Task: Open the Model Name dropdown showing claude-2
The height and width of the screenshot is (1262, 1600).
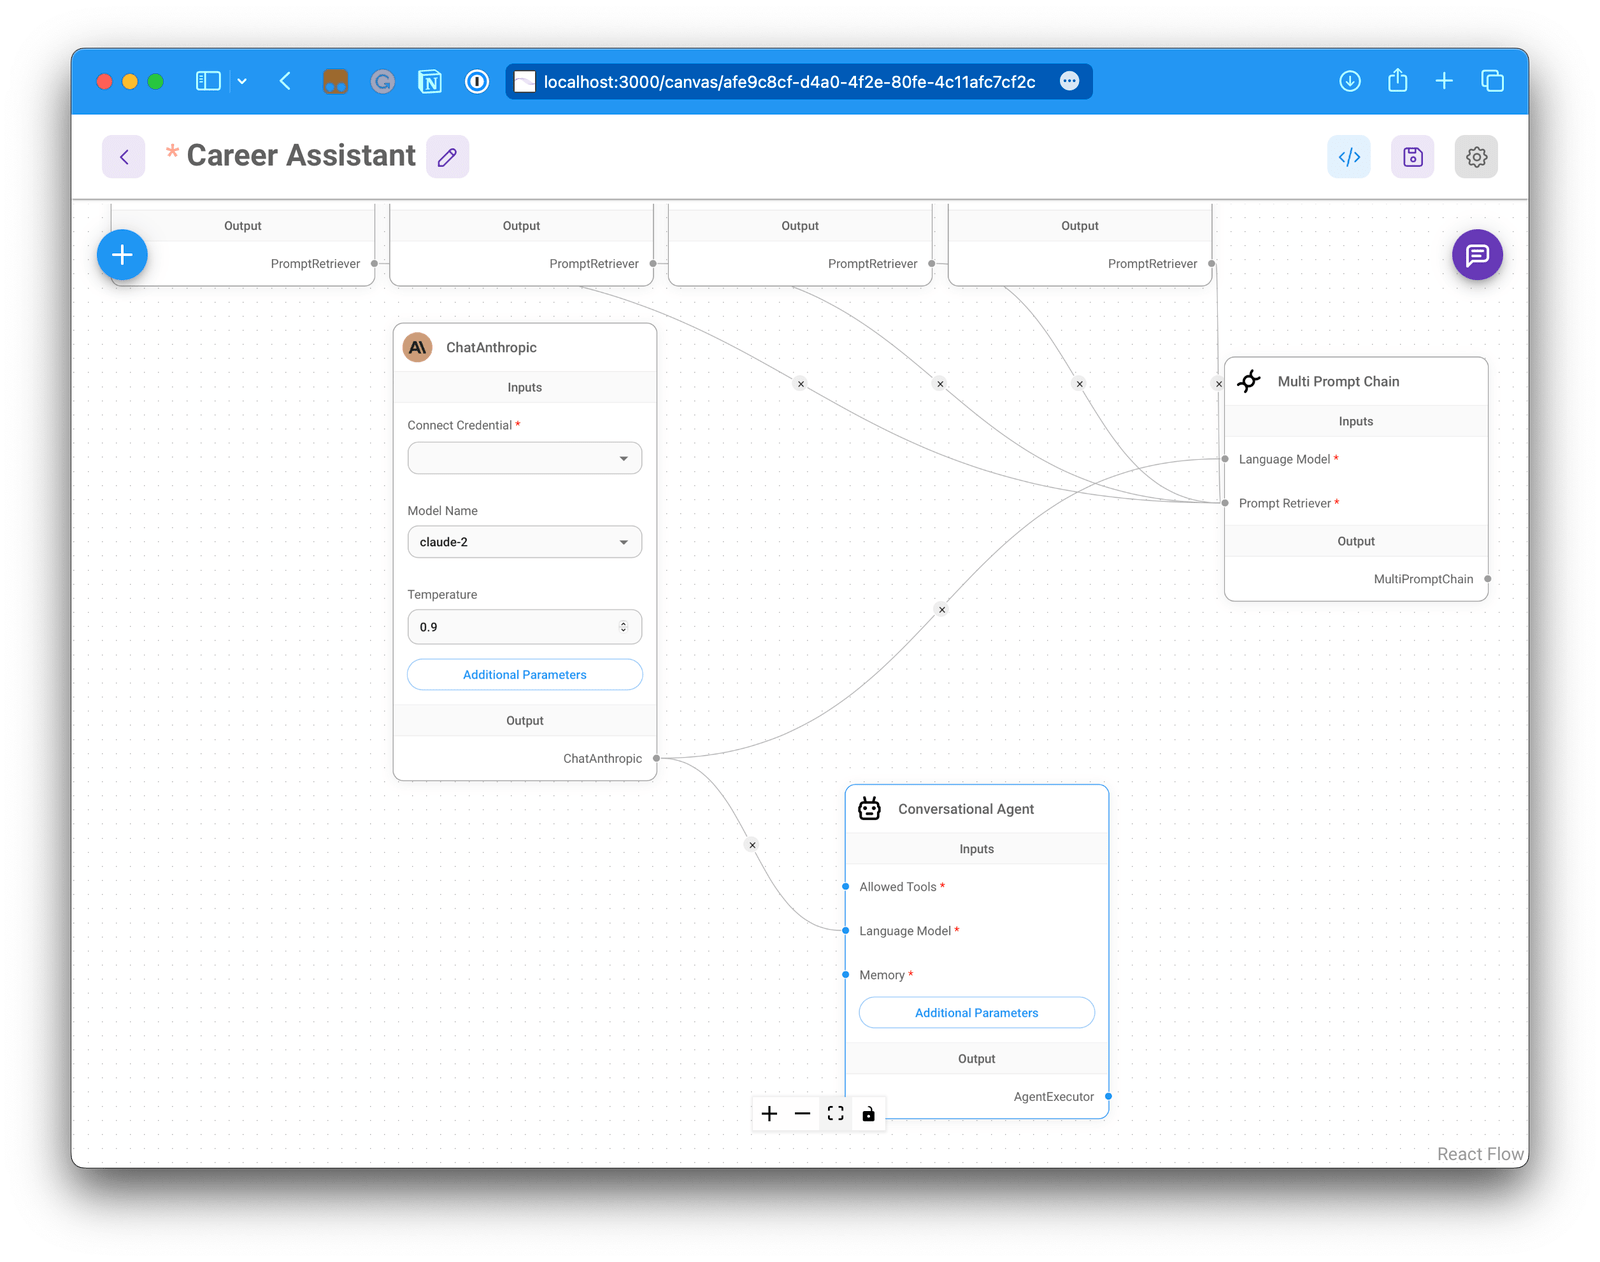Action: coord(524,541)
